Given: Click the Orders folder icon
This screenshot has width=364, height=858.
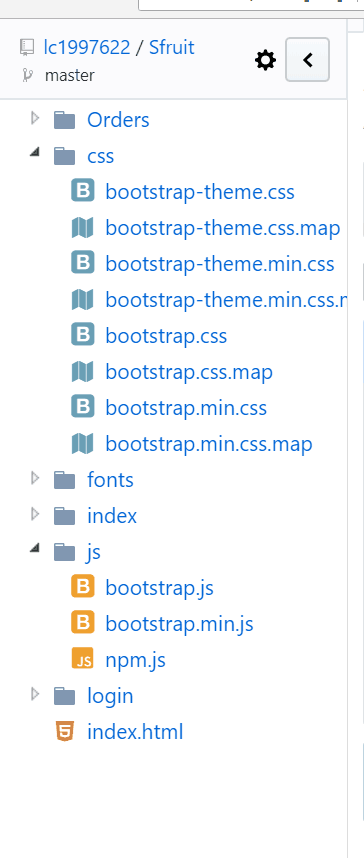Looking at the screenshot, I should [x=65, y=120].
